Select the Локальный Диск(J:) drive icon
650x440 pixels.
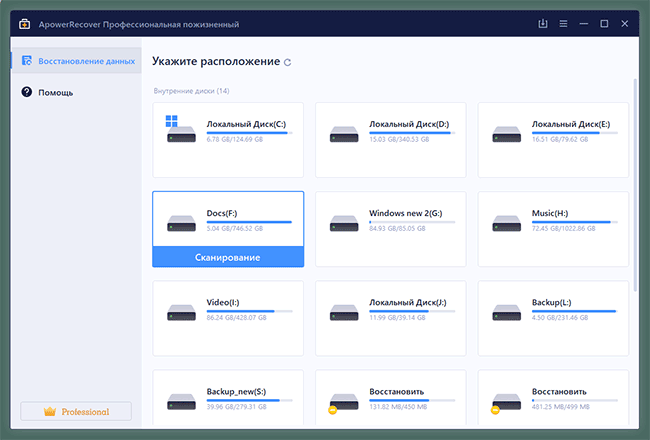click(x=344, y=312)
